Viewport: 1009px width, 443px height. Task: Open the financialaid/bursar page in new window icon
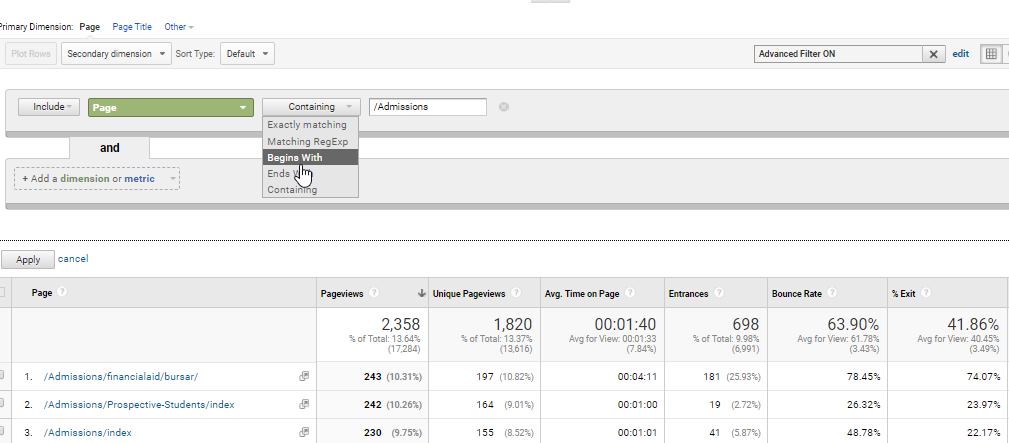tap(303, 376)
